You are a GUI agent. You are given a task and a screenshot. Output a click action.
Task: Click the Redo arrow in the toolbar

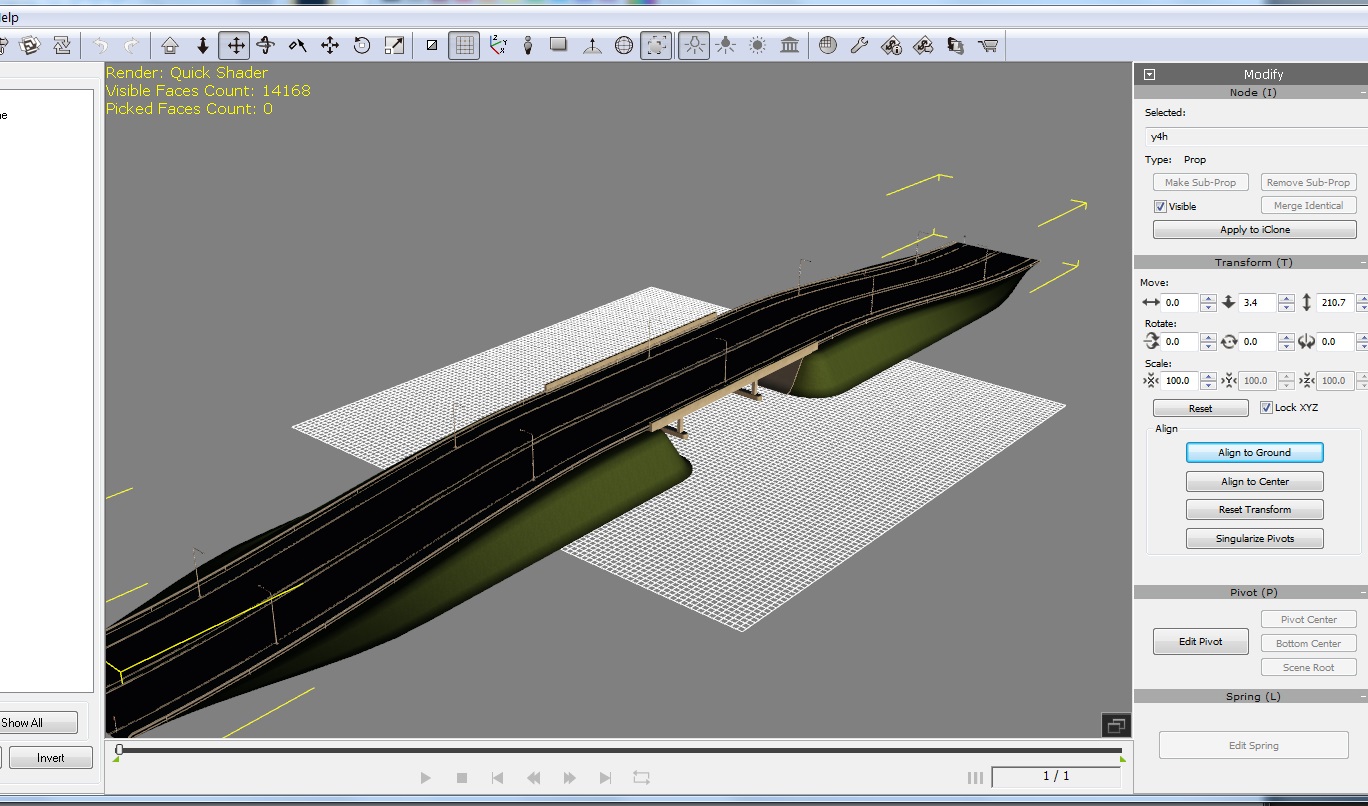(x=132, y=45)
